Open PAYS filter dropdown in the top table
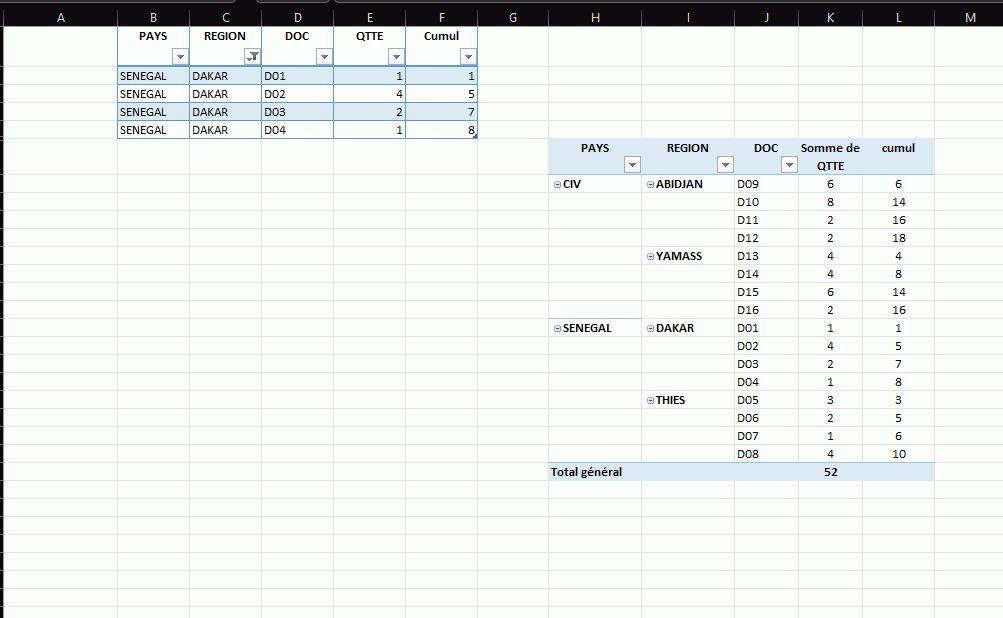 [180, 57]
